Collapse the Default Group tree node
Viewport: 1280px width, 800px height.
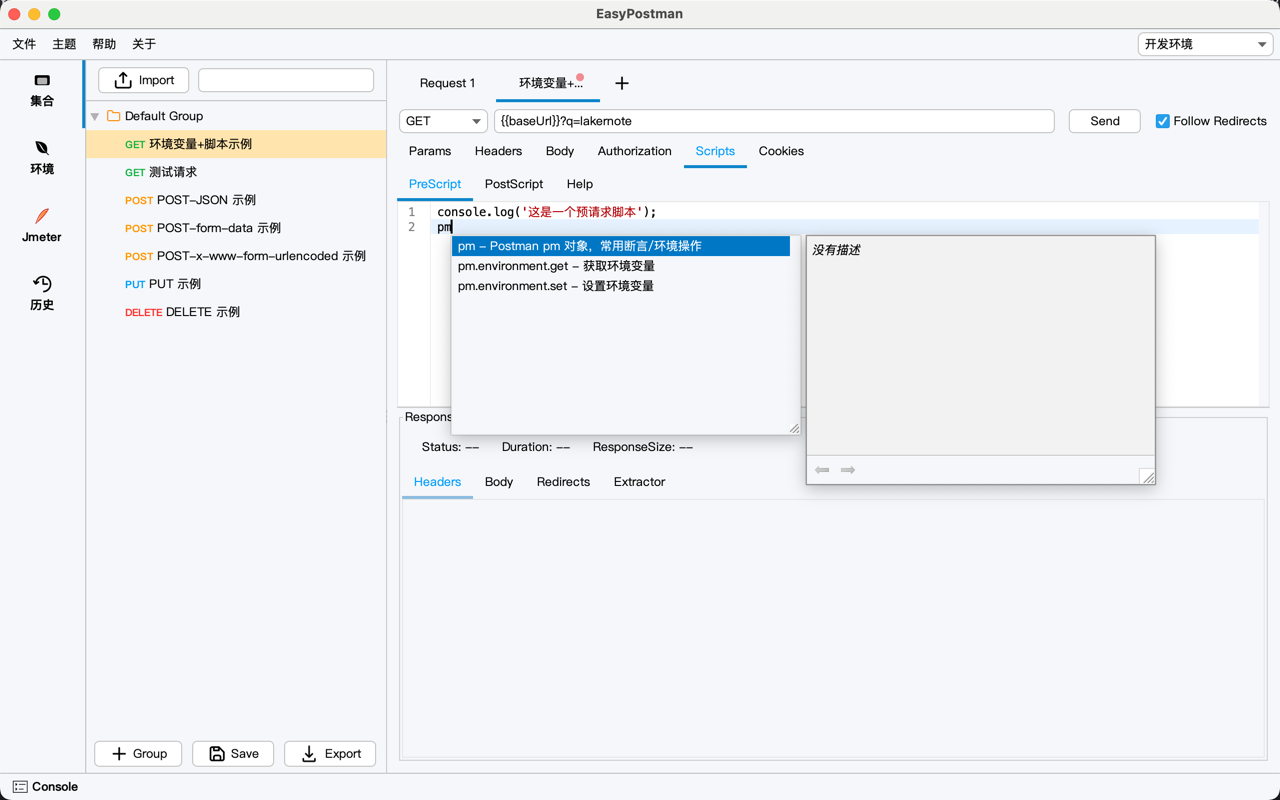[95, 117]
